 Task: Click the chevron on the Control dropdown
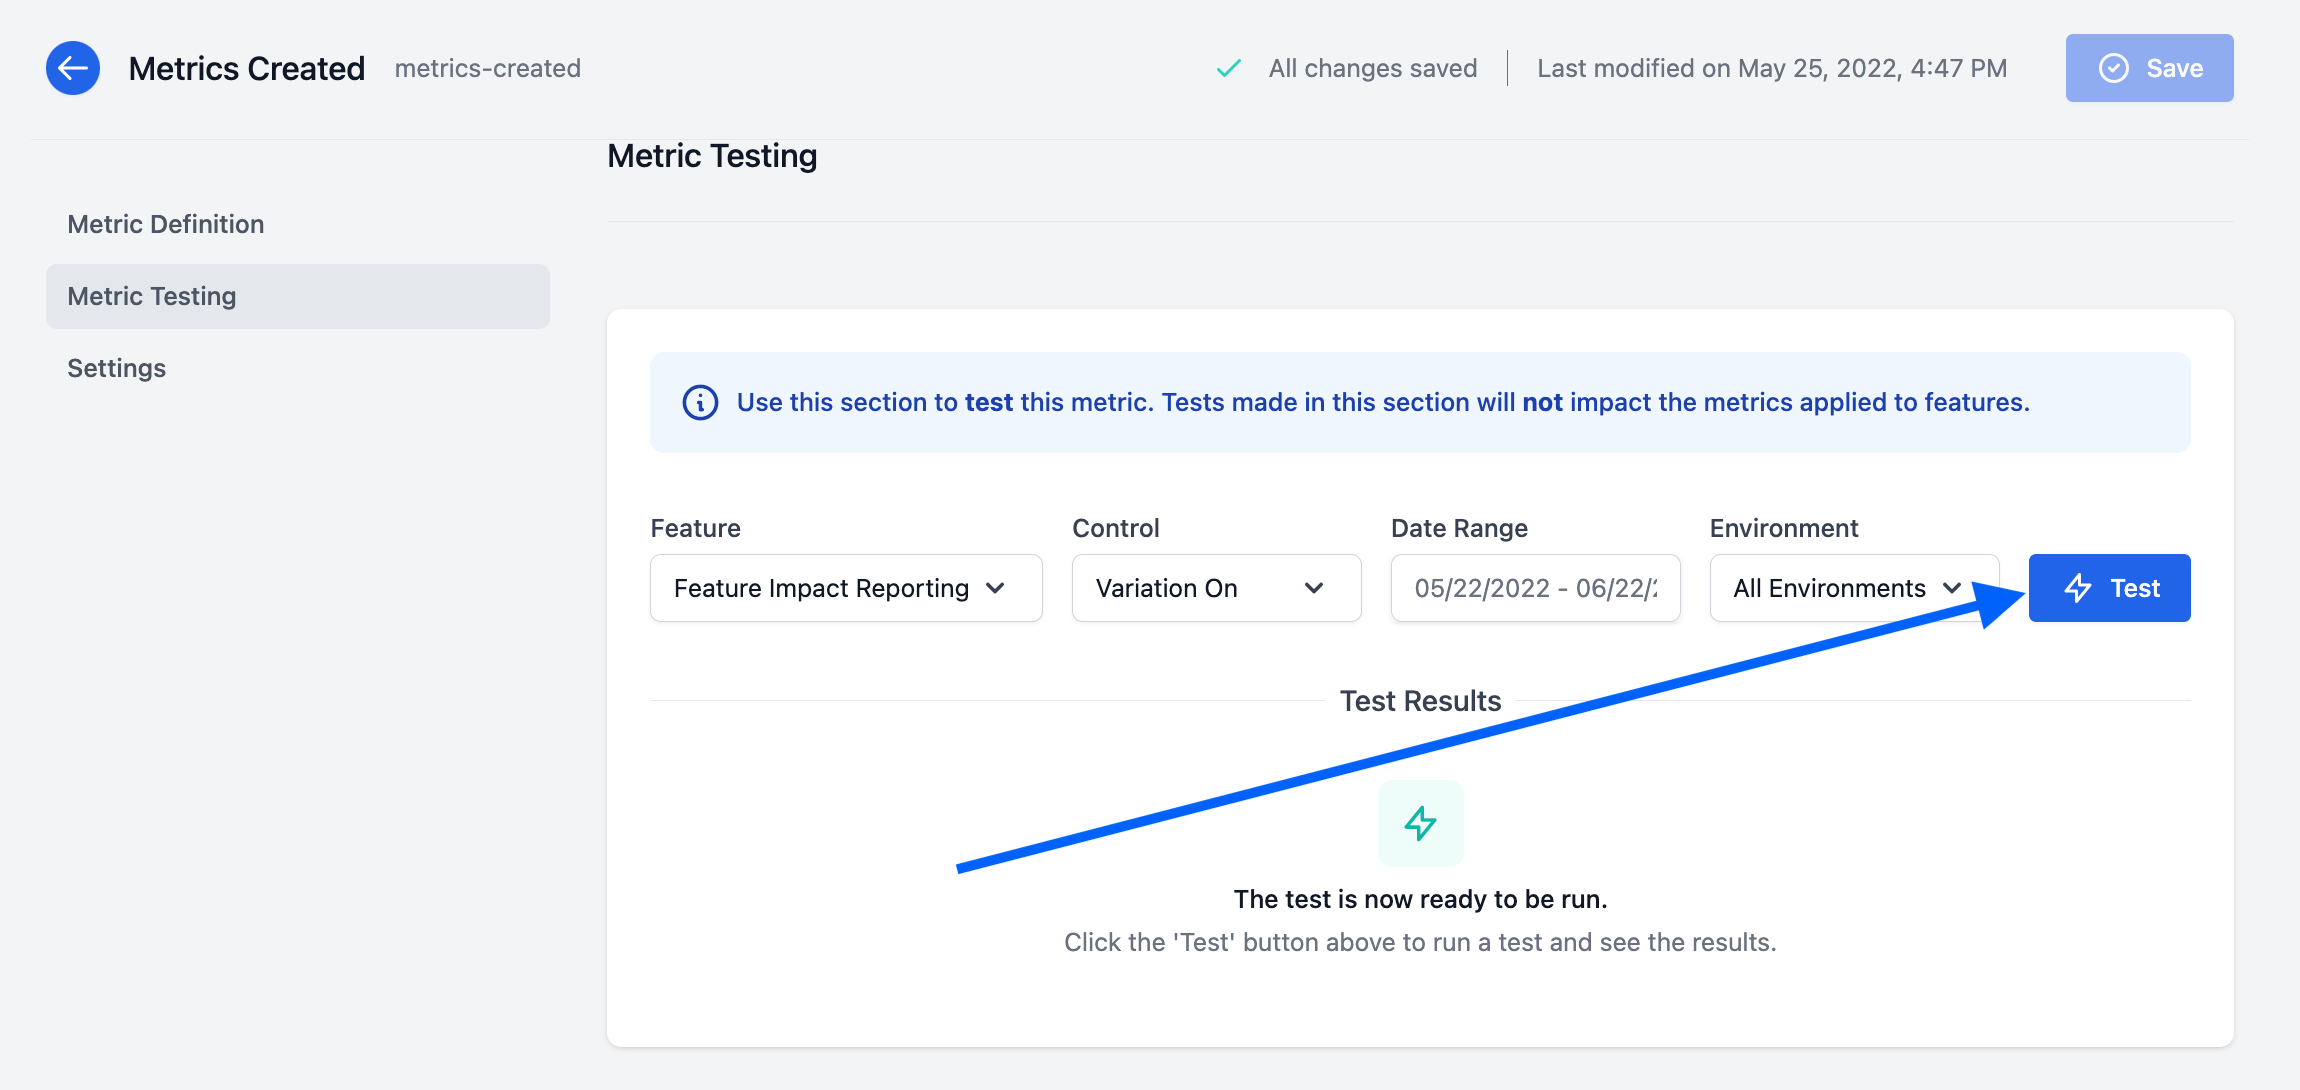[x=1314, y=588]
